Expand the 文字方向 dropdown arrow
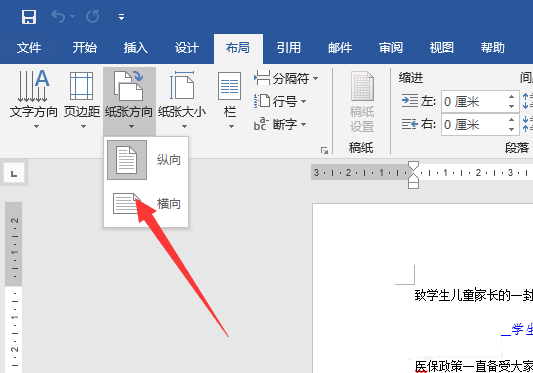The width and height of the screenshot is (533, 373). tap(36, 126)
